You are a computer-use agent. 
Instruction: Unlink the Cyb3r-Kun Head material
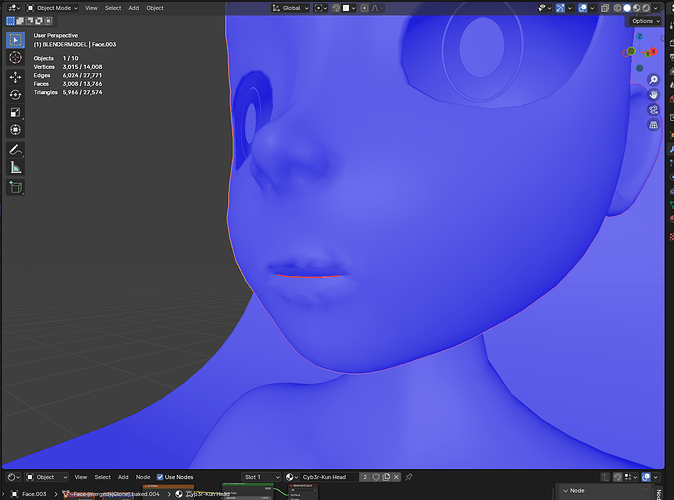(396, 477)
